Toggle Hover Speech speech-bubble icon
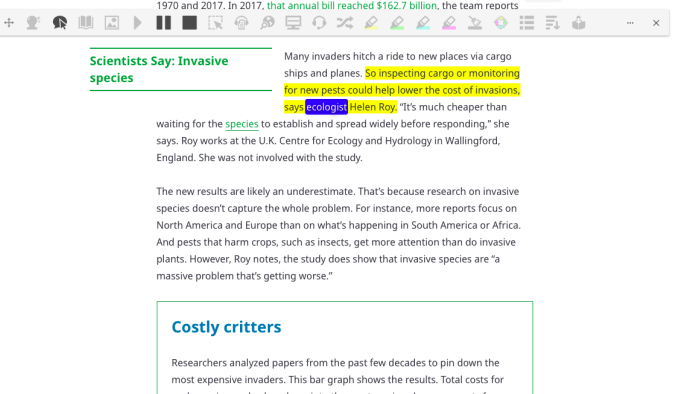Viewport: 700px width, 394px height. (x=60, y=23)
